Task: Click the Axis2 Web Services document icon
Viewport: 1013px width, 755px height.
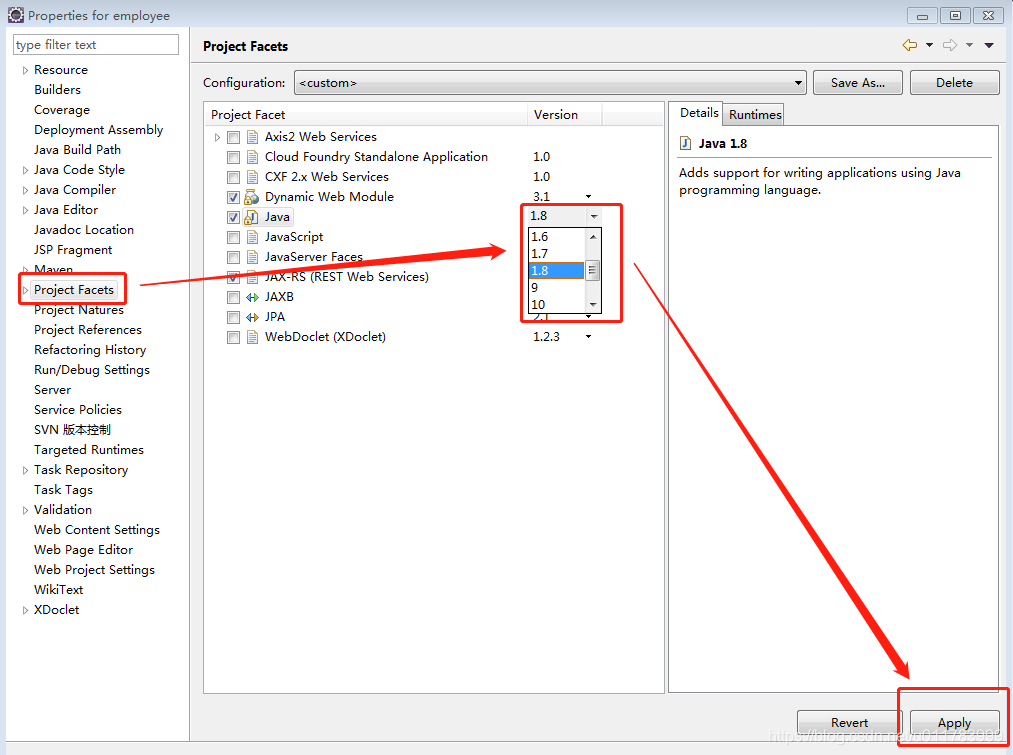Action: [253, 137]
